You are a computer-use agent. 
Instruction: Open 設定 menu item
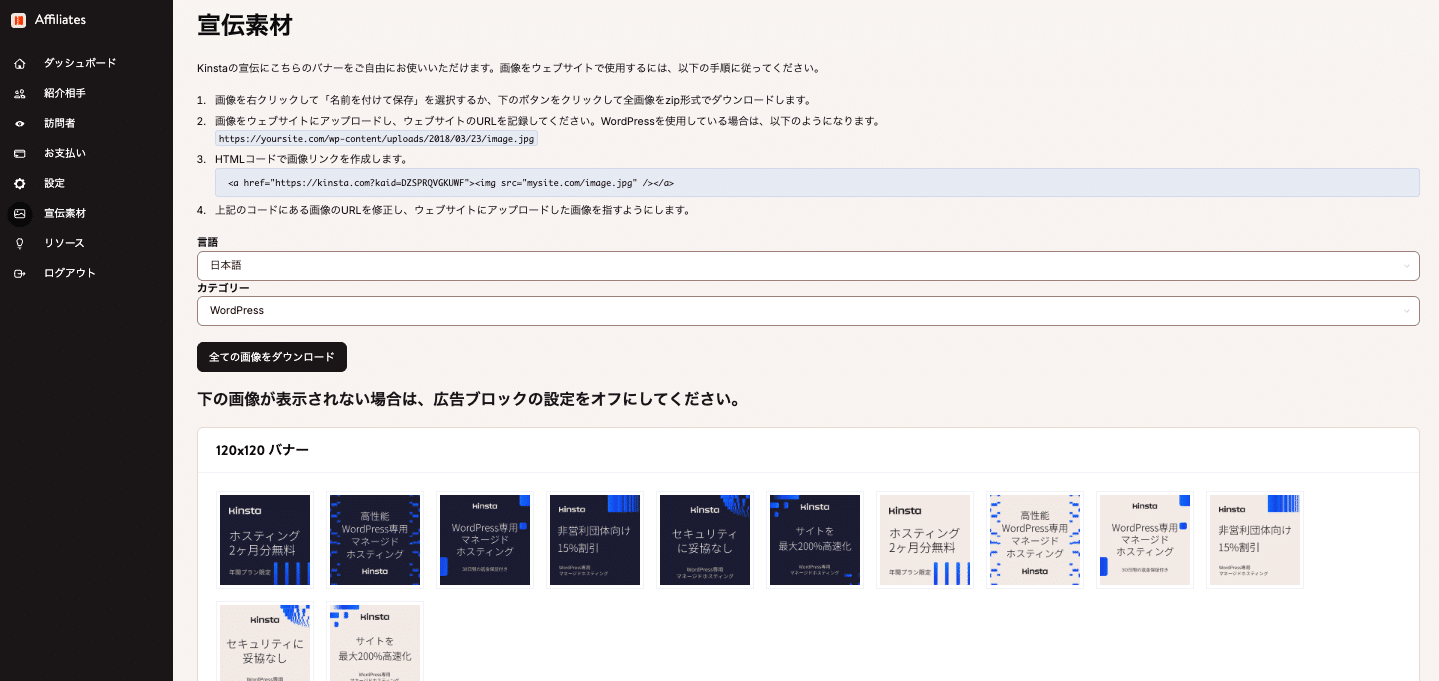pyautogui.click(x=54, y=183)
